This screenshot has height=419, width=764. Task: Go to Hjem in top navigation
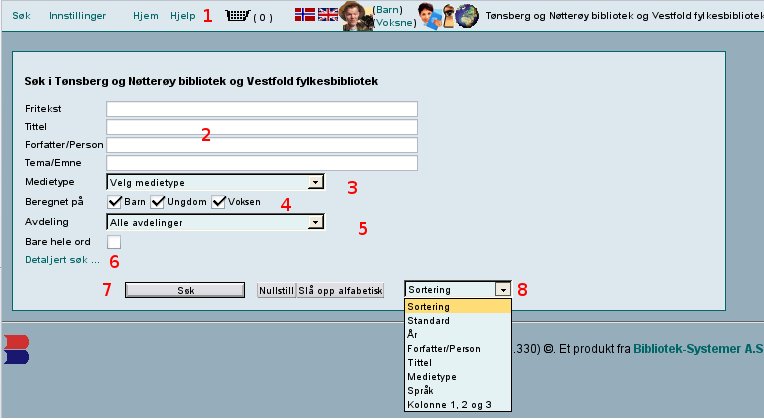[x=146, y=16]
